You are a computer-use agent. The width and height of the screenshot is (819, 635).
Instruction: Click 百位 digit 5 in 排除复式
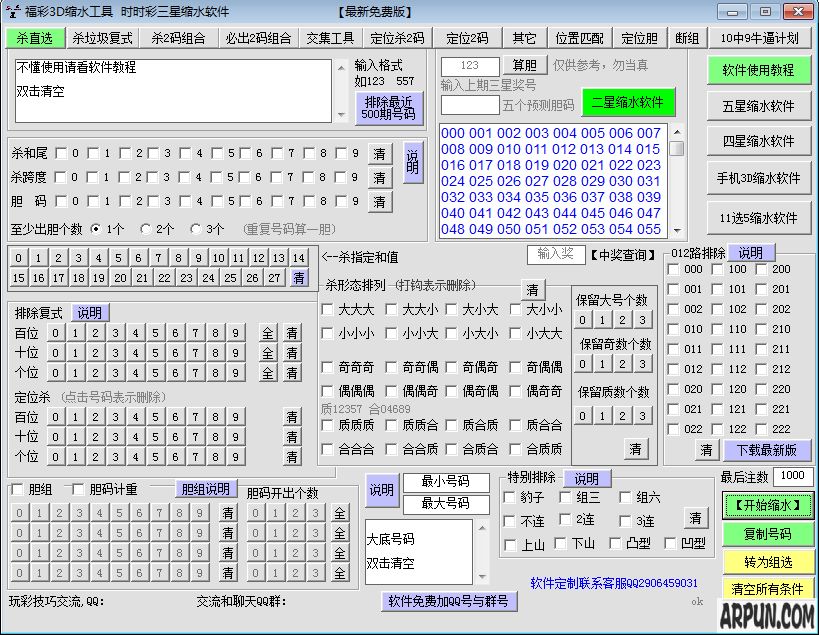point(155,333)
